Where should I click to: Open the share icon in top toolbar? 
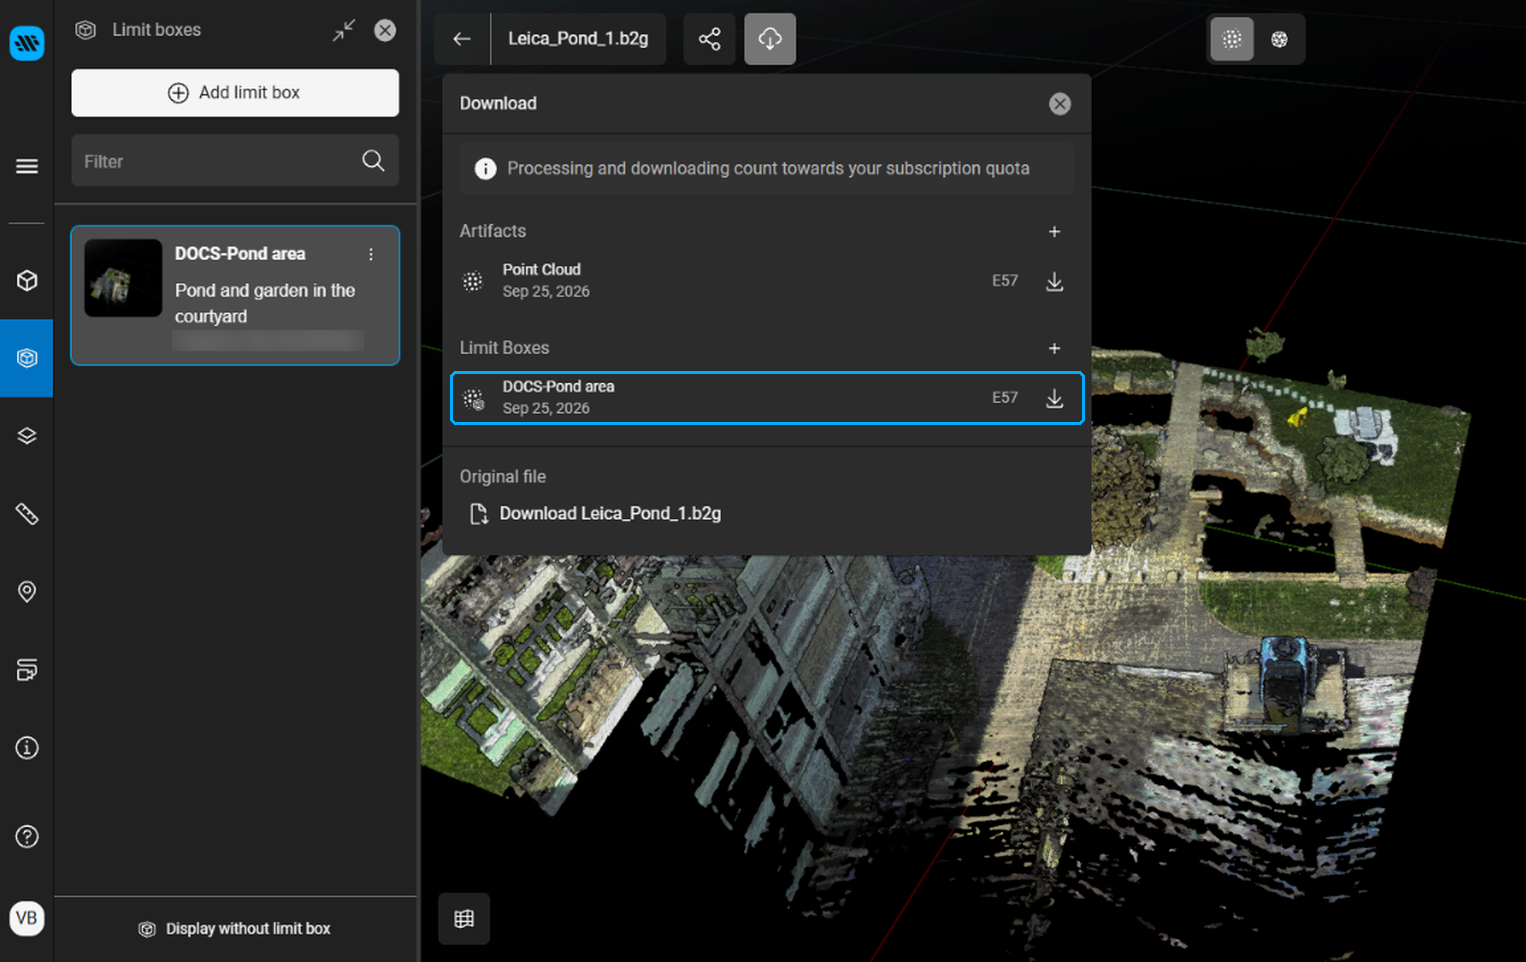(709, 39)
